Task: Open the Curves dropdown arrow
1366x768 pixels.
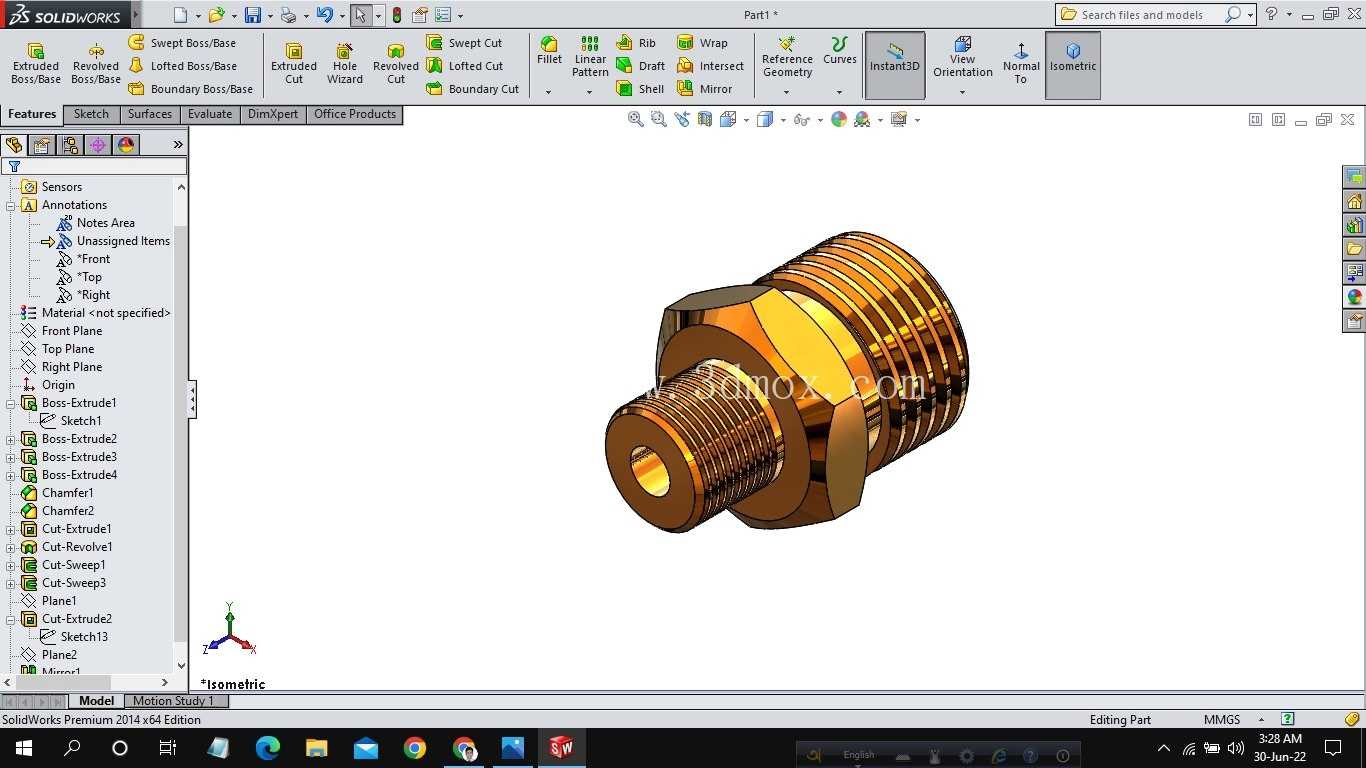Action: click(x=839, y=92)
